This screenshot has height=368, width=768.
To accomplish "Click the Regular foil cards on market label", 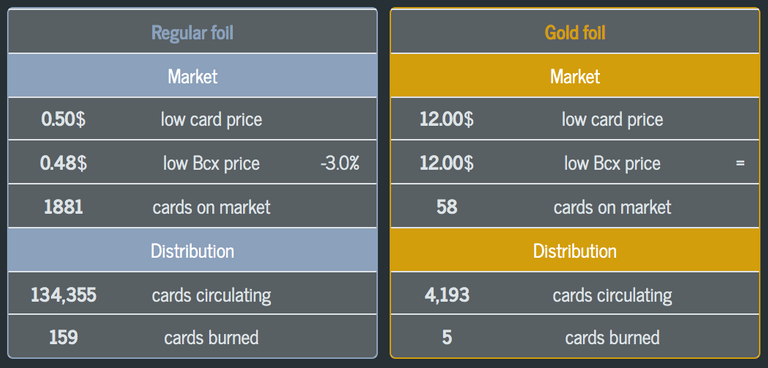I will (211, 207).
